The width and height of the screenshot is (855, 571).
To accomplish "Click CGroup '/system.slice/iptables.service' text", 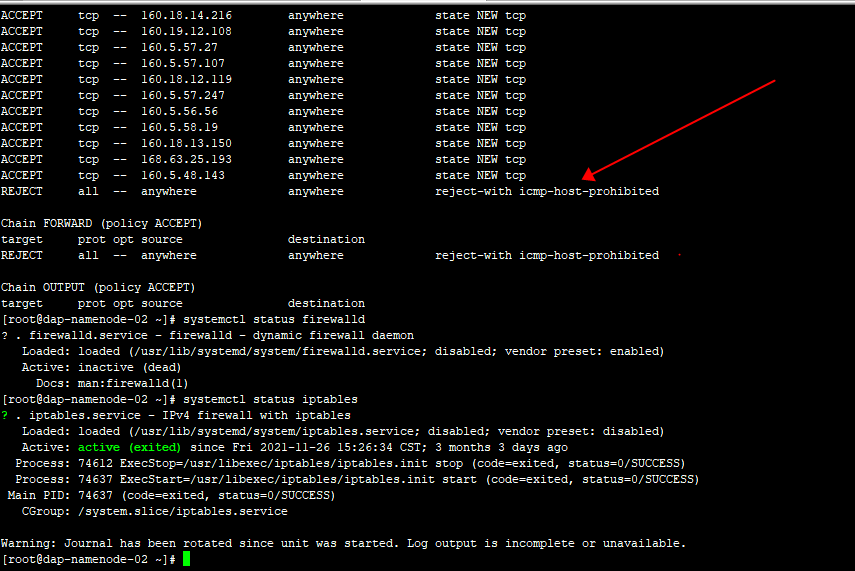I will coord(183,512).
